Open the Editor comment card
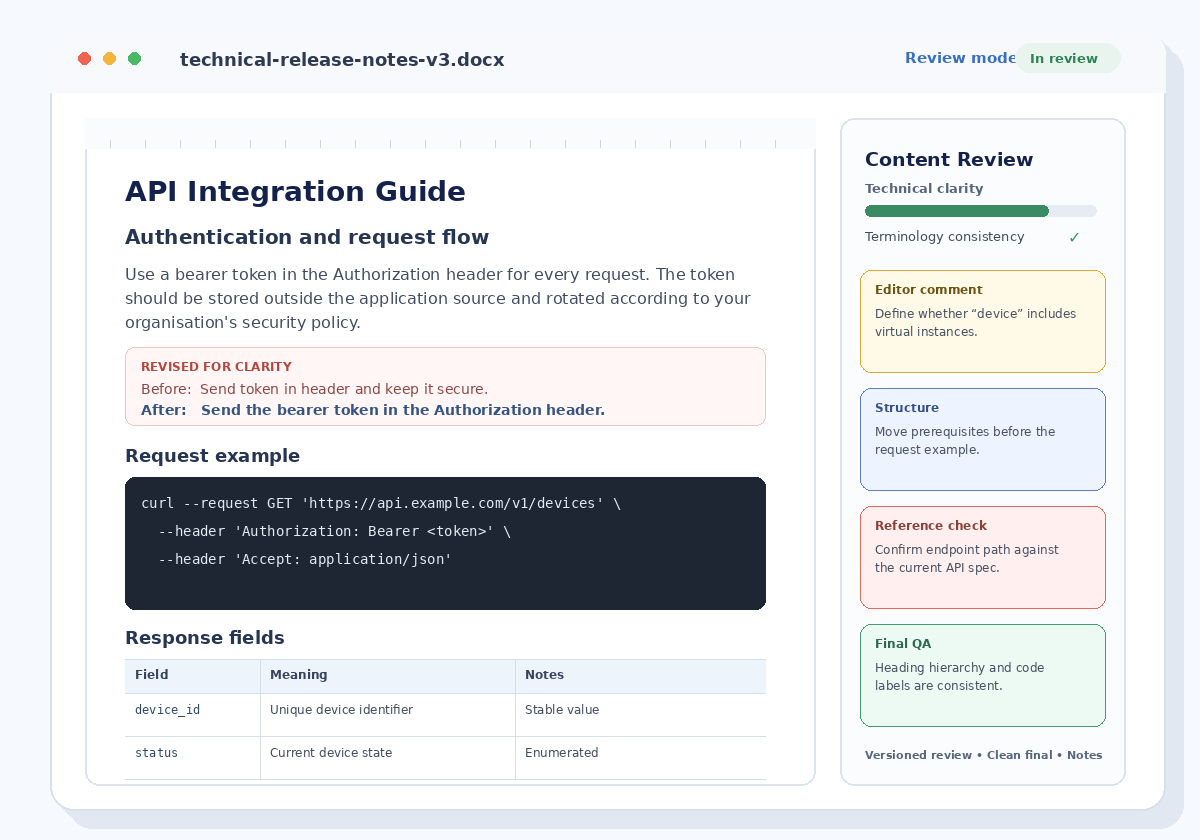Viewport: 1200px width, 840px height. (x=983, y=321)
